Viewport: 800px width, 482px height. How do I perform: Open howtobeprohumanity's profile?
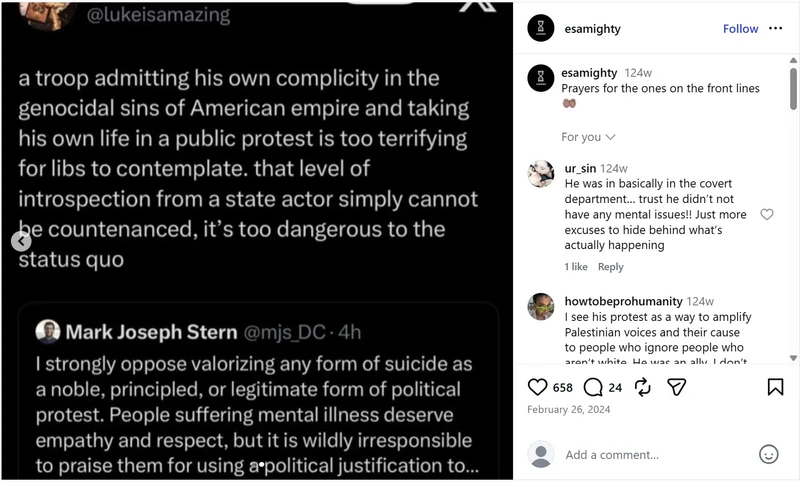623,301
